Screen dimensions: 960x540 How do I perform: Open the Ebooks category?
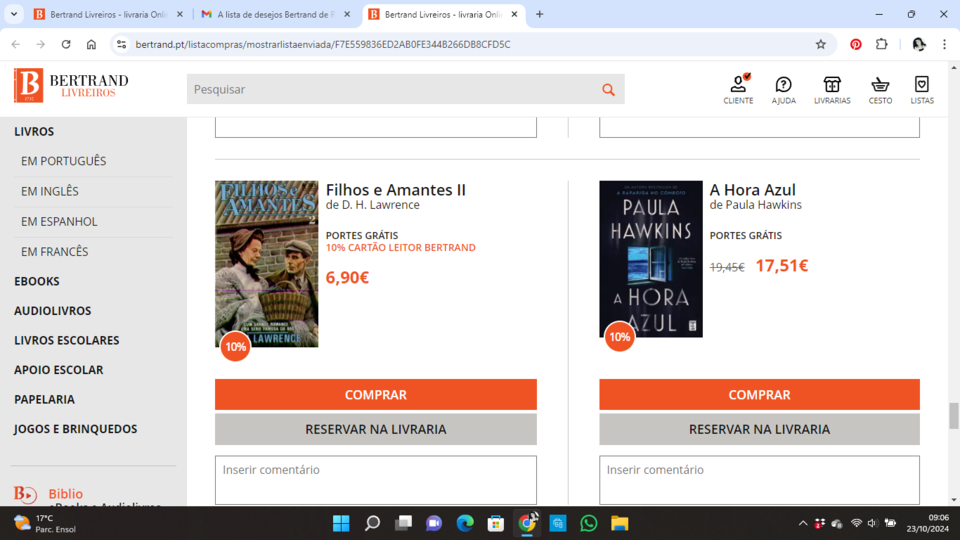[37, 281]
